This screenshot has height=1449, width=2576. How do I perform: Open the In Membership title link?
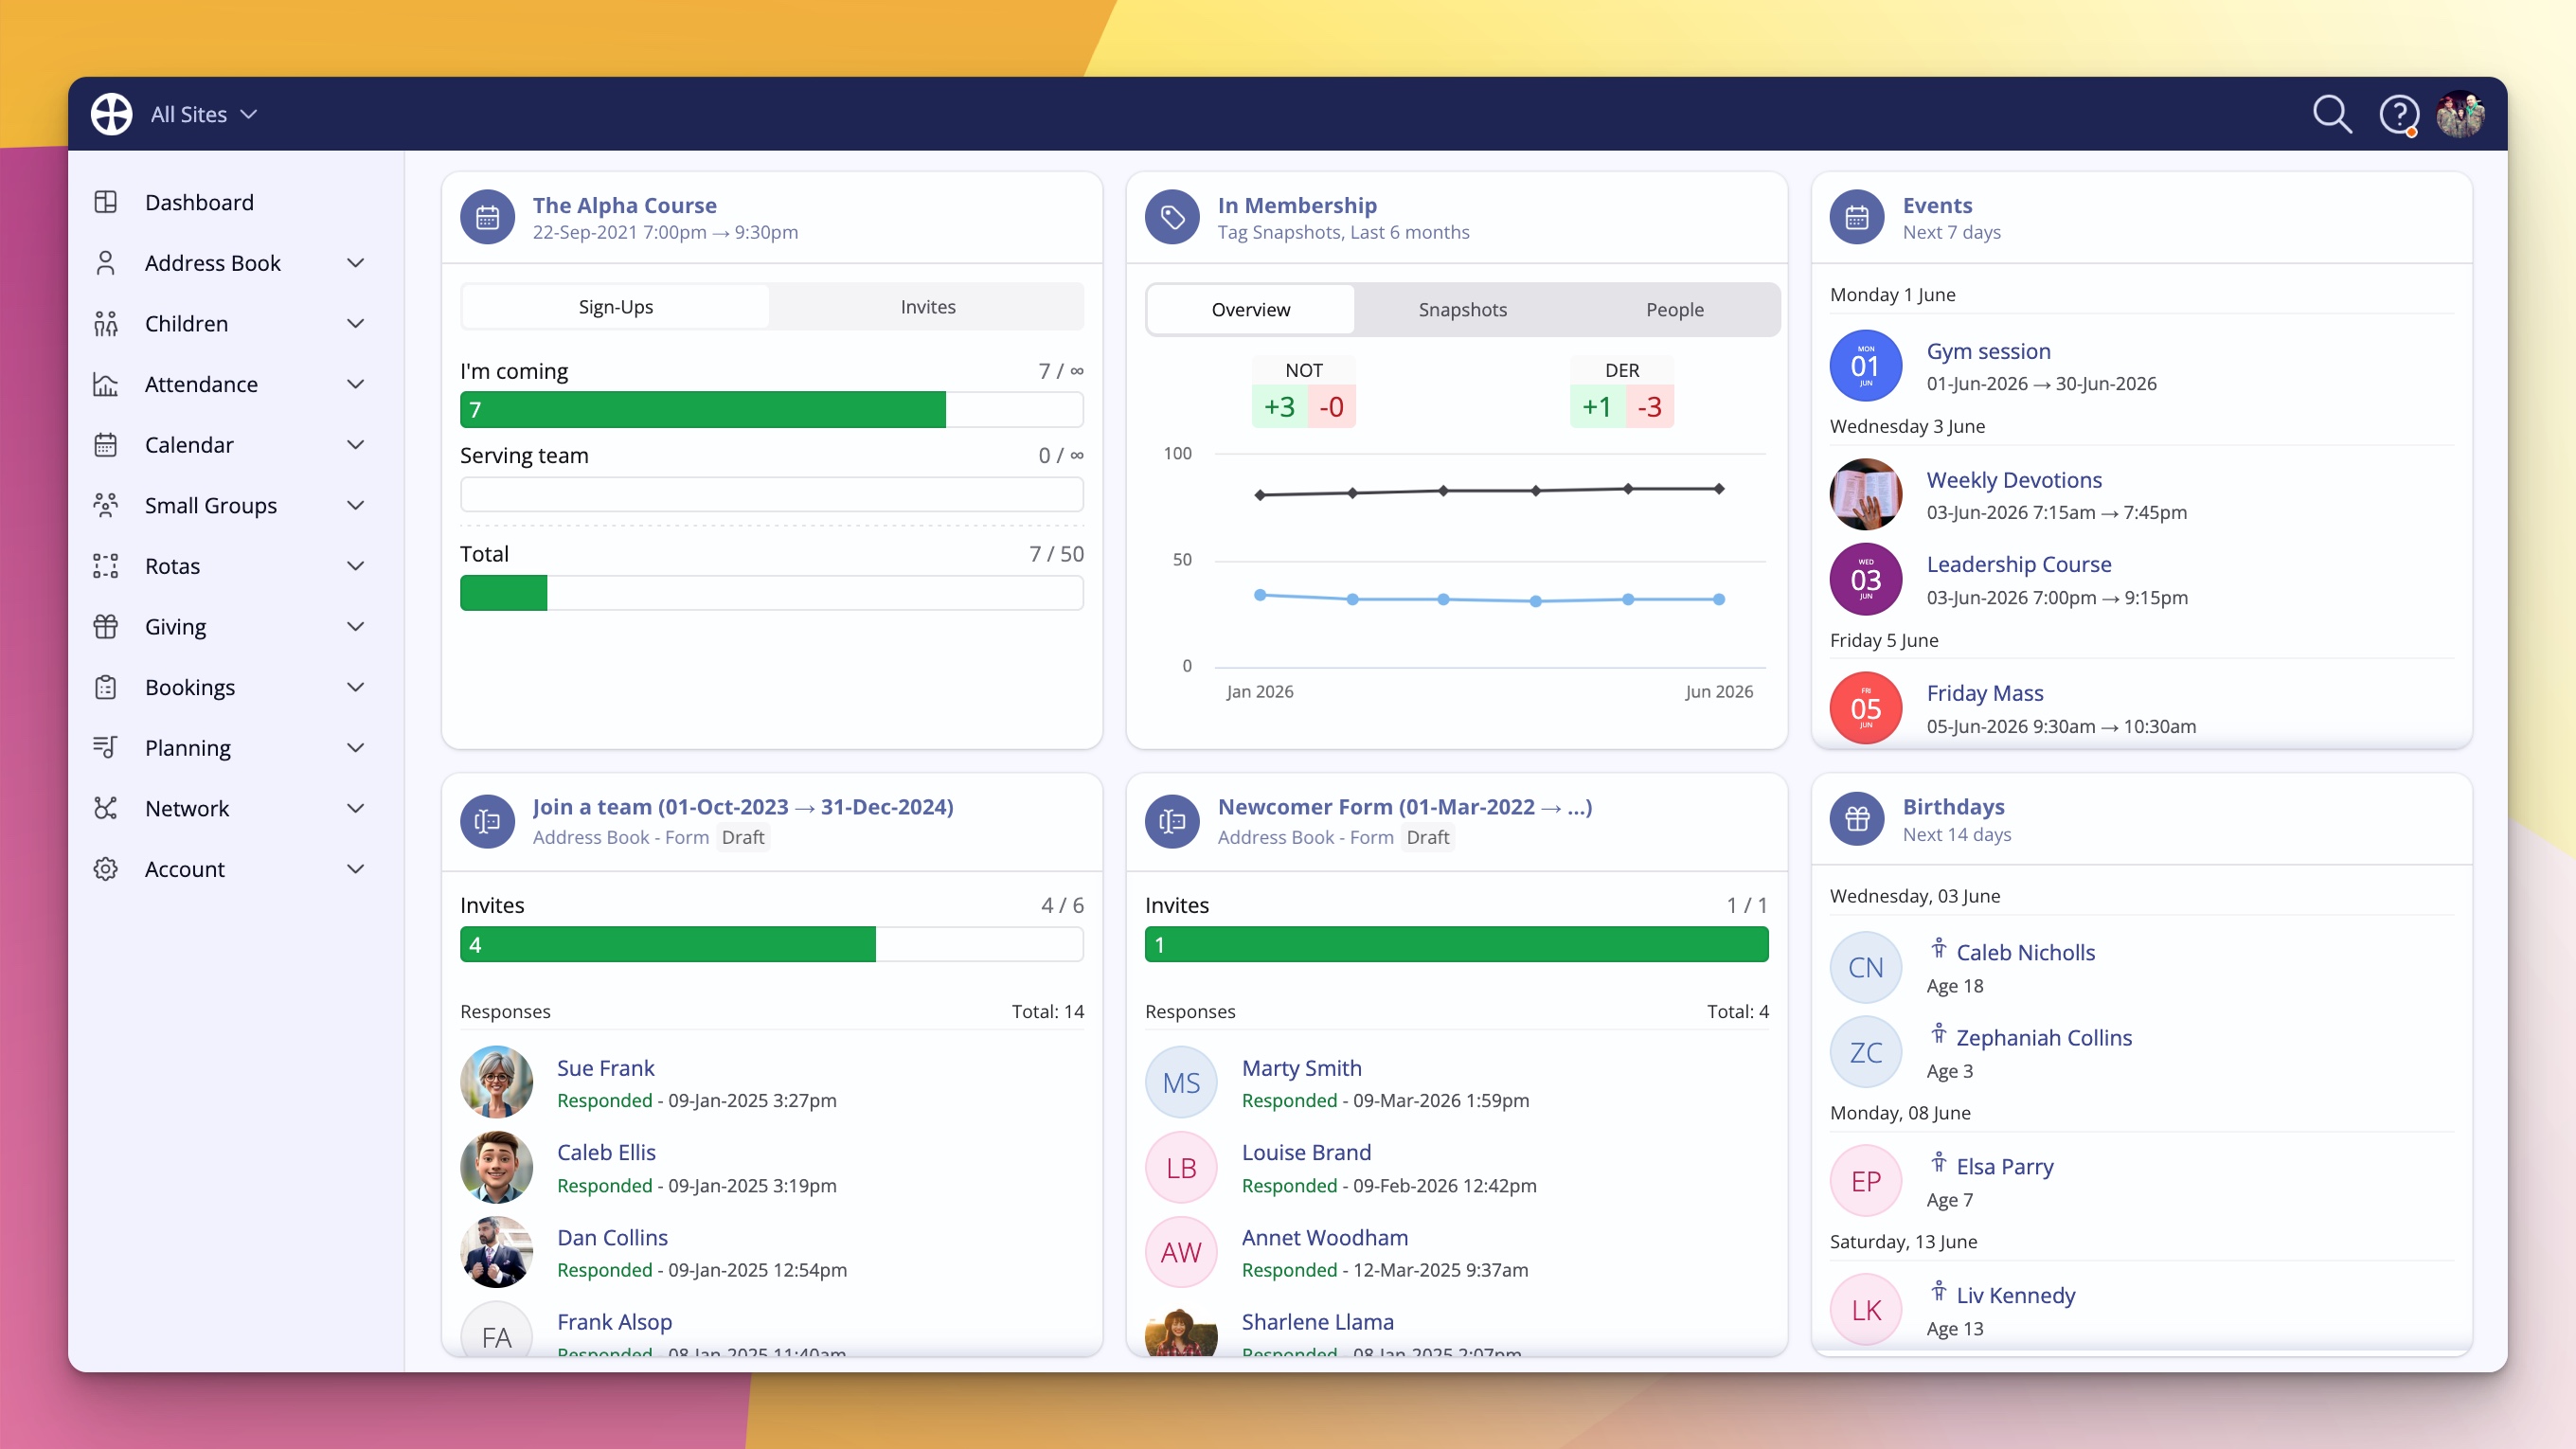pos(1297,205)
